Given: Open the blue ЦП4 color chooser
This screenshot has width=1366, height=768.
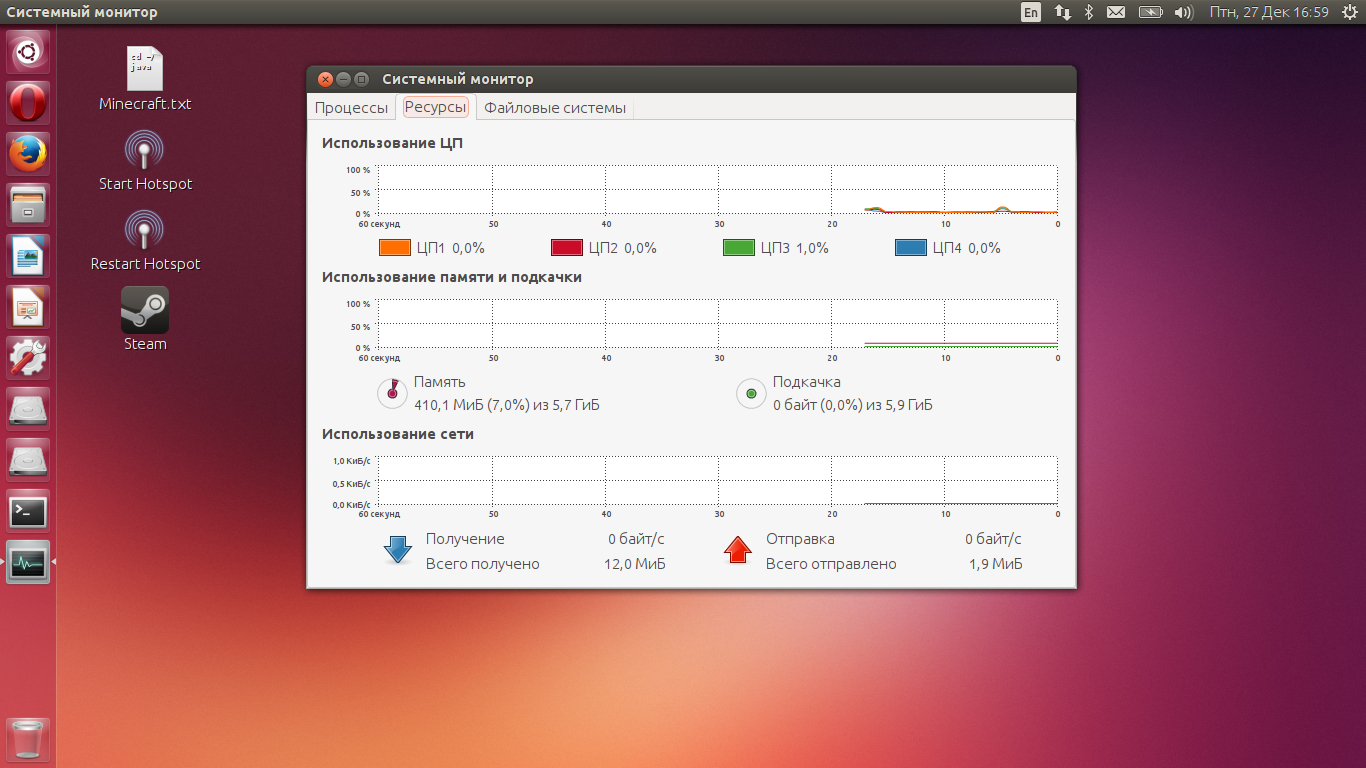Looking at the screenshot, I should point(911,248).
